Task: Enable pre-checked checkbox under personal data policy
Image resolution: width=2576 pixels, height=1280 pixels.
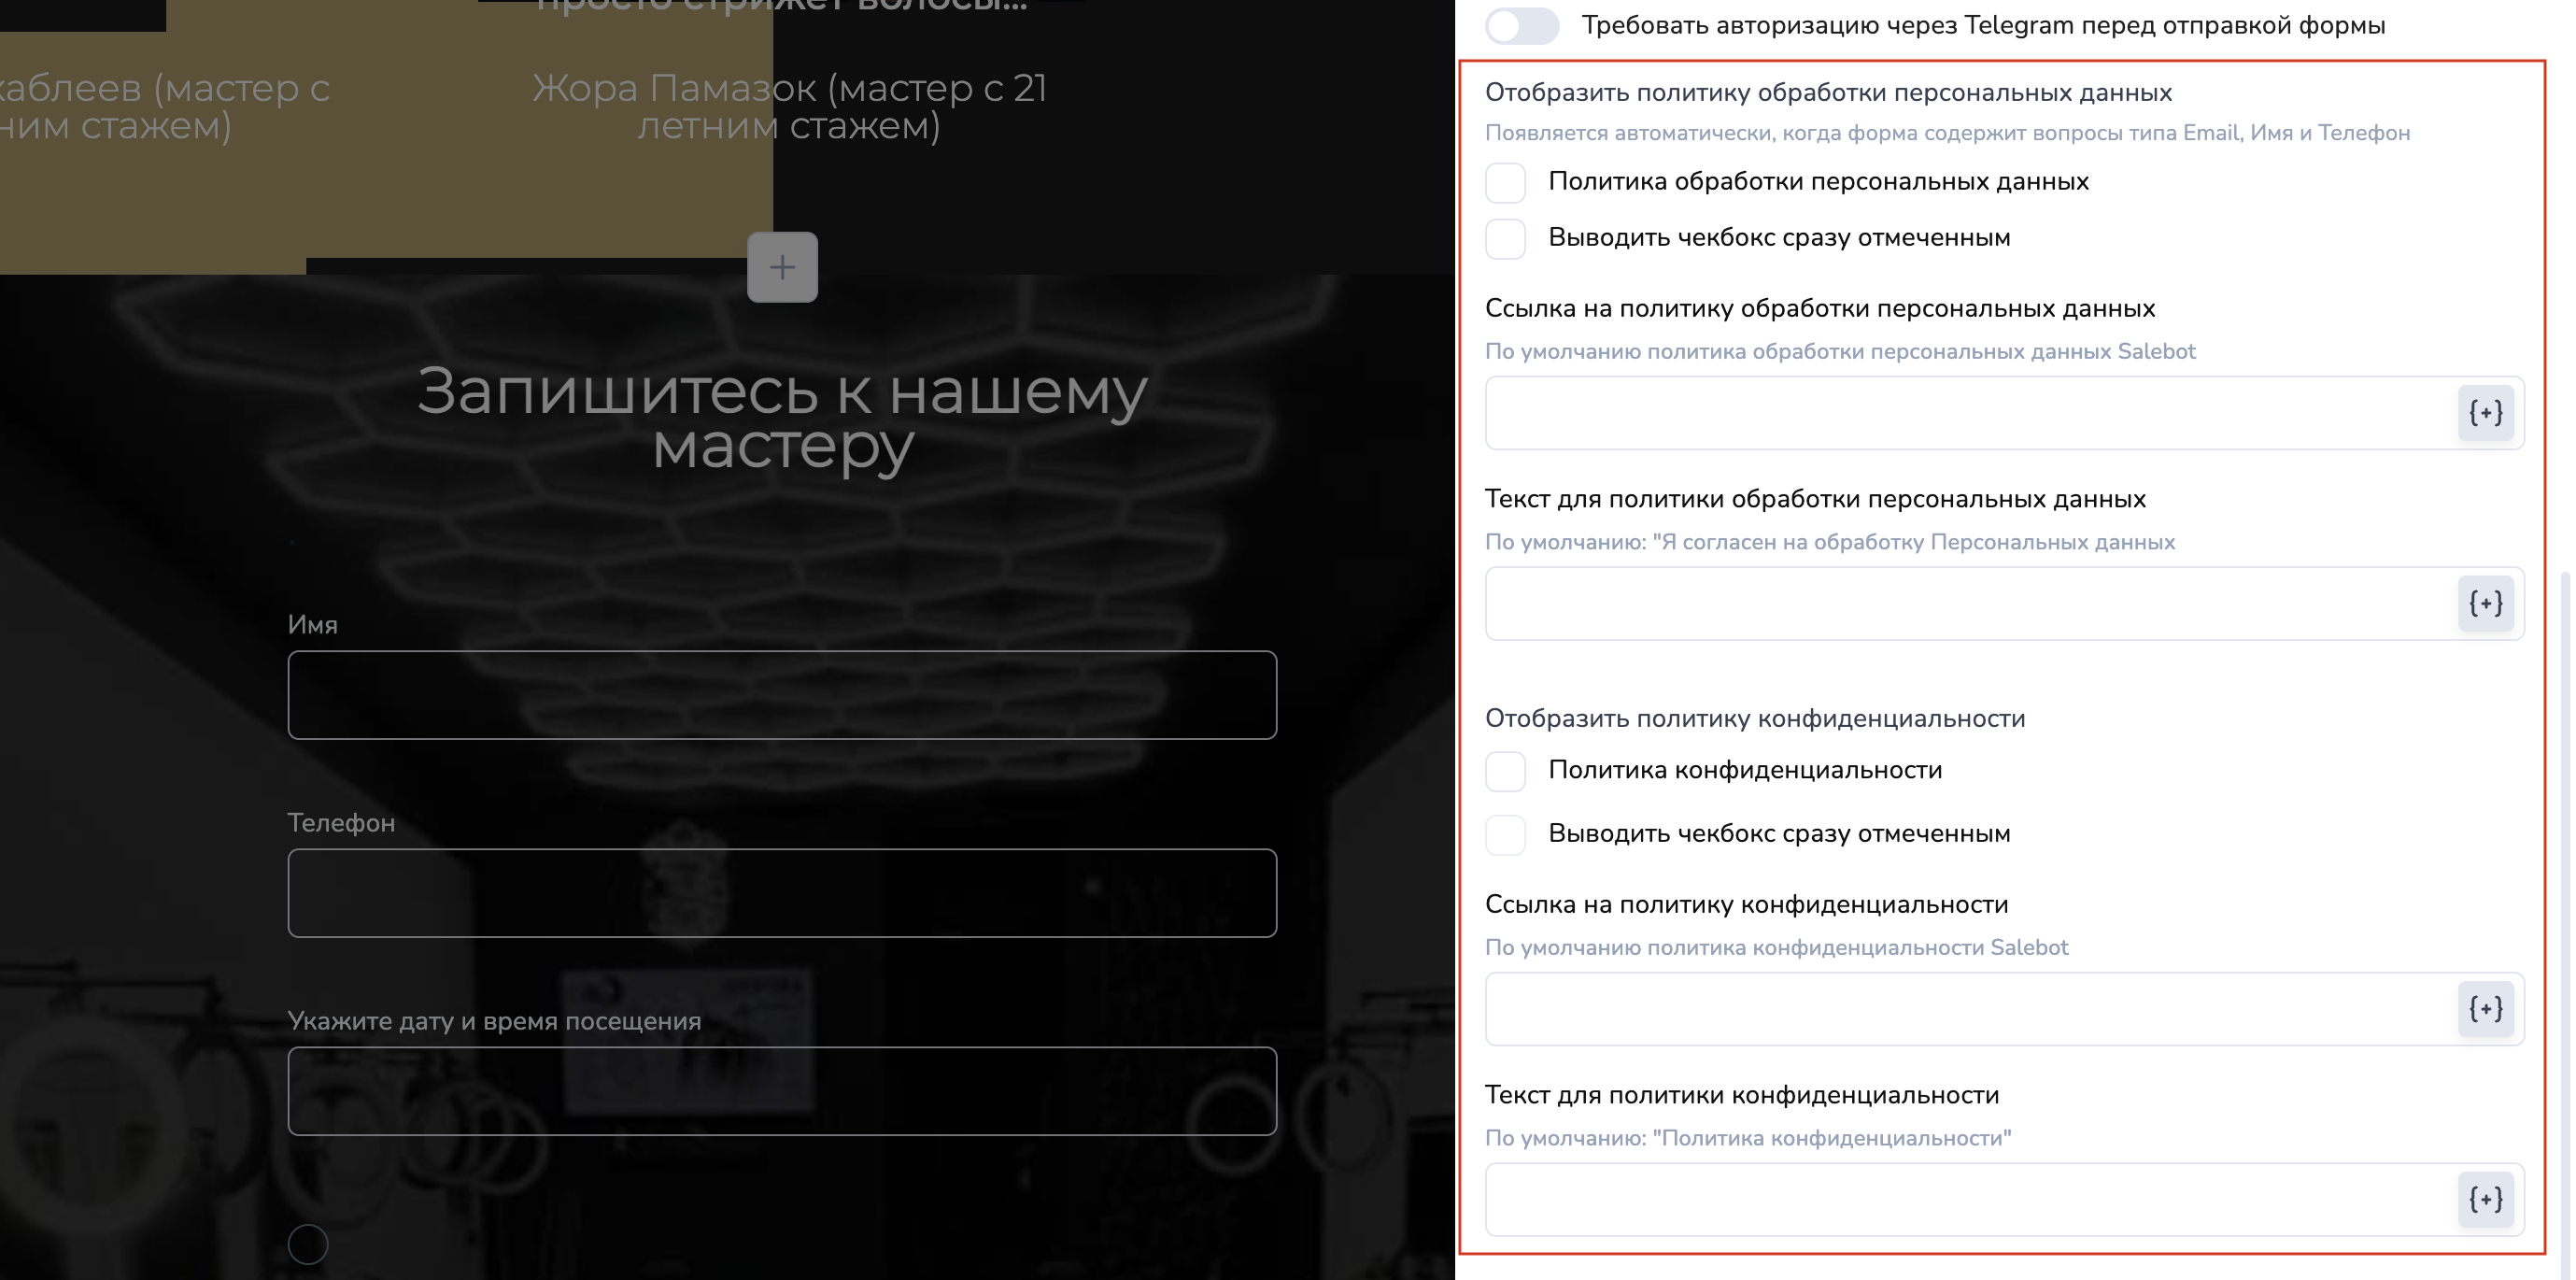Action: 1505,239
